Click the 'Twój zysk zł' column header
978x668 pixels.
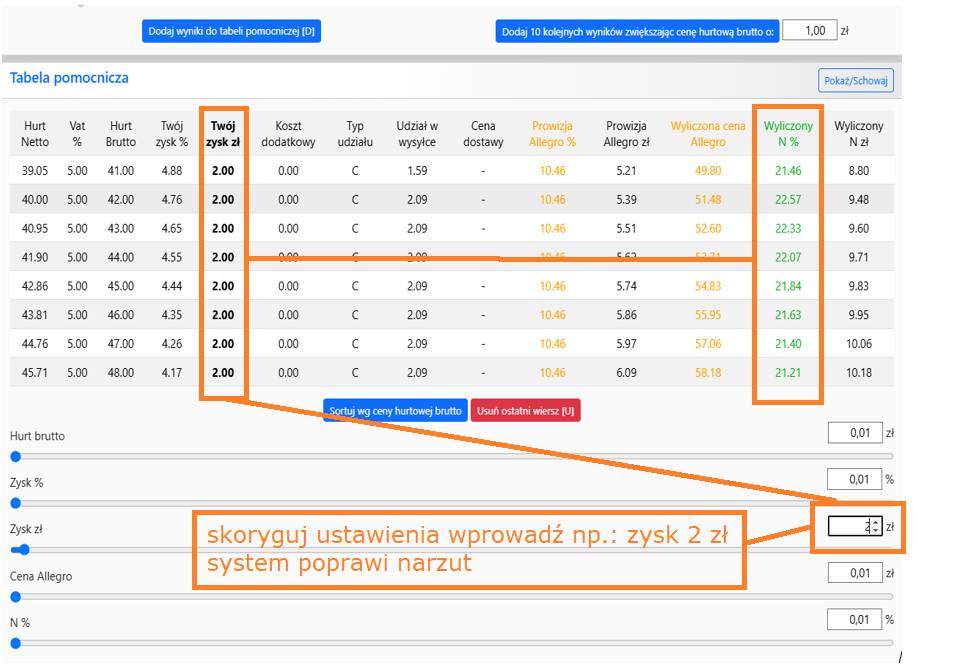click(x=223, y=134)
